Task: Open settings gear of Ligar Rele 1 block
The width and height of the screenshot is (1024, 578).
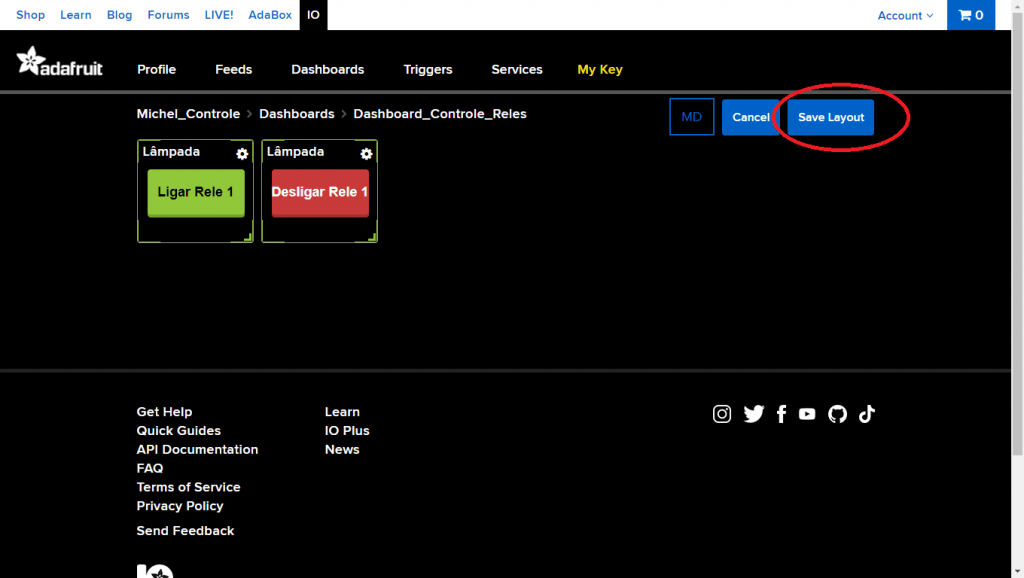Action: pos(242,153)
